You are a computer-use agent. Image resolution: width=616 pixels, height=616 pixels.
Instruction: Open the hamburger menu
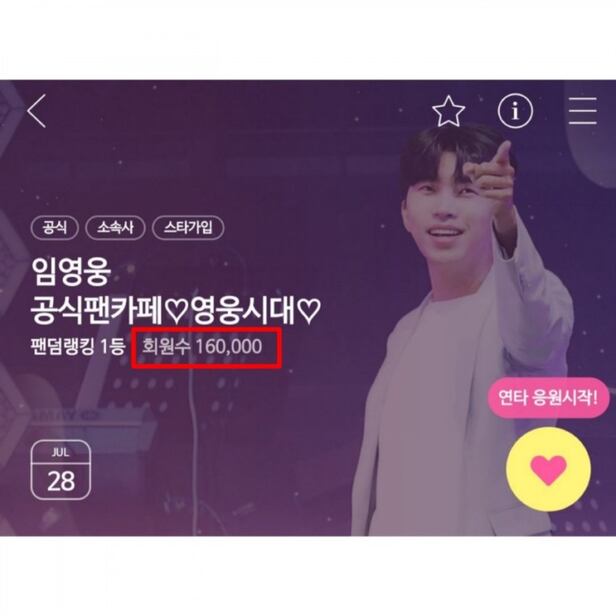(583, 111)
